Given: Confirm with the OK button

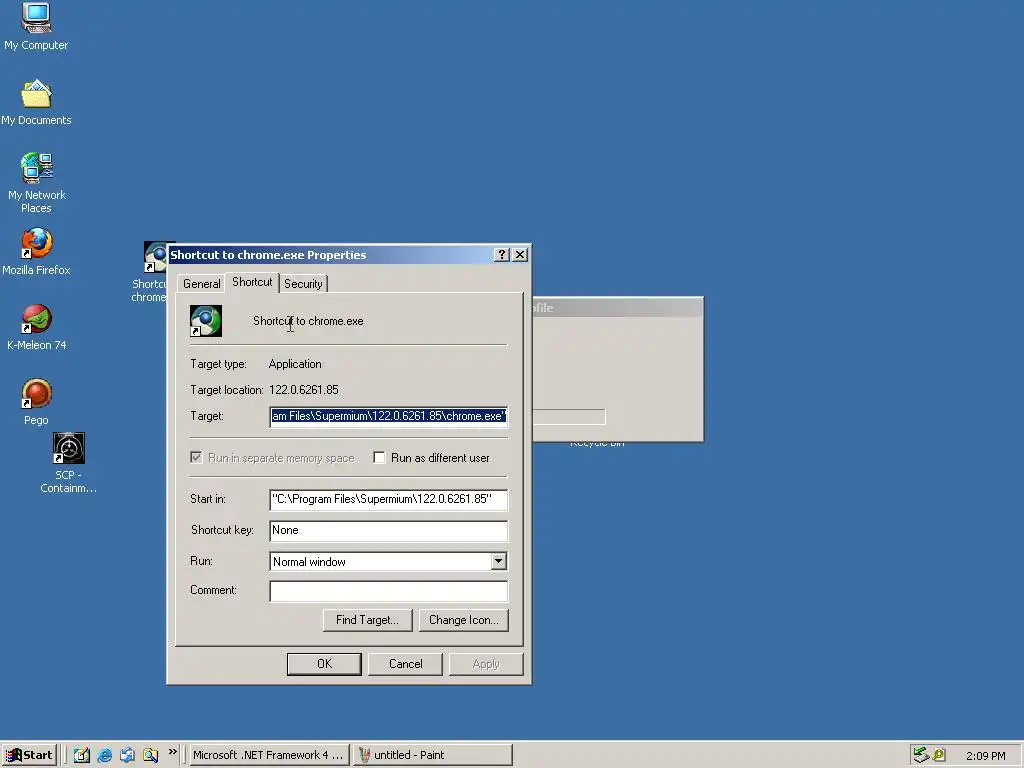Looking at the screenshot, I should pos(324,664).
